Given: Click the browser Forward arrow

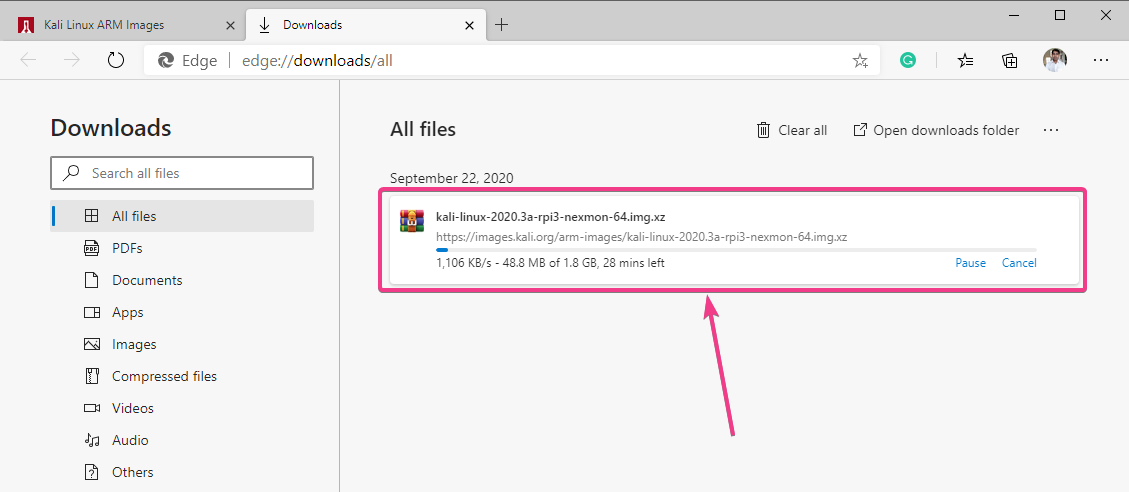Looking at the screenshot, I should [72, 61].
